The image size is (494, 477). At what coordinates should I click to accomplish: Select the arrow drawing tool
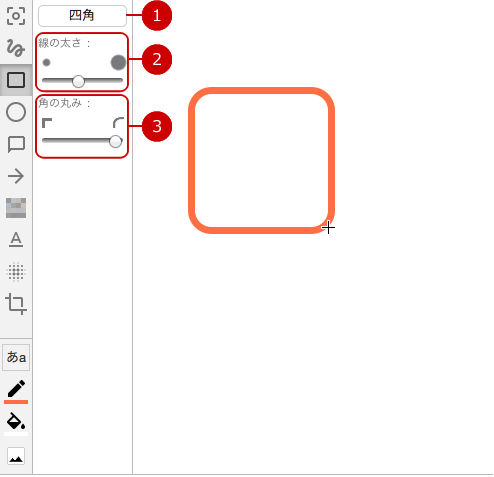16,176
